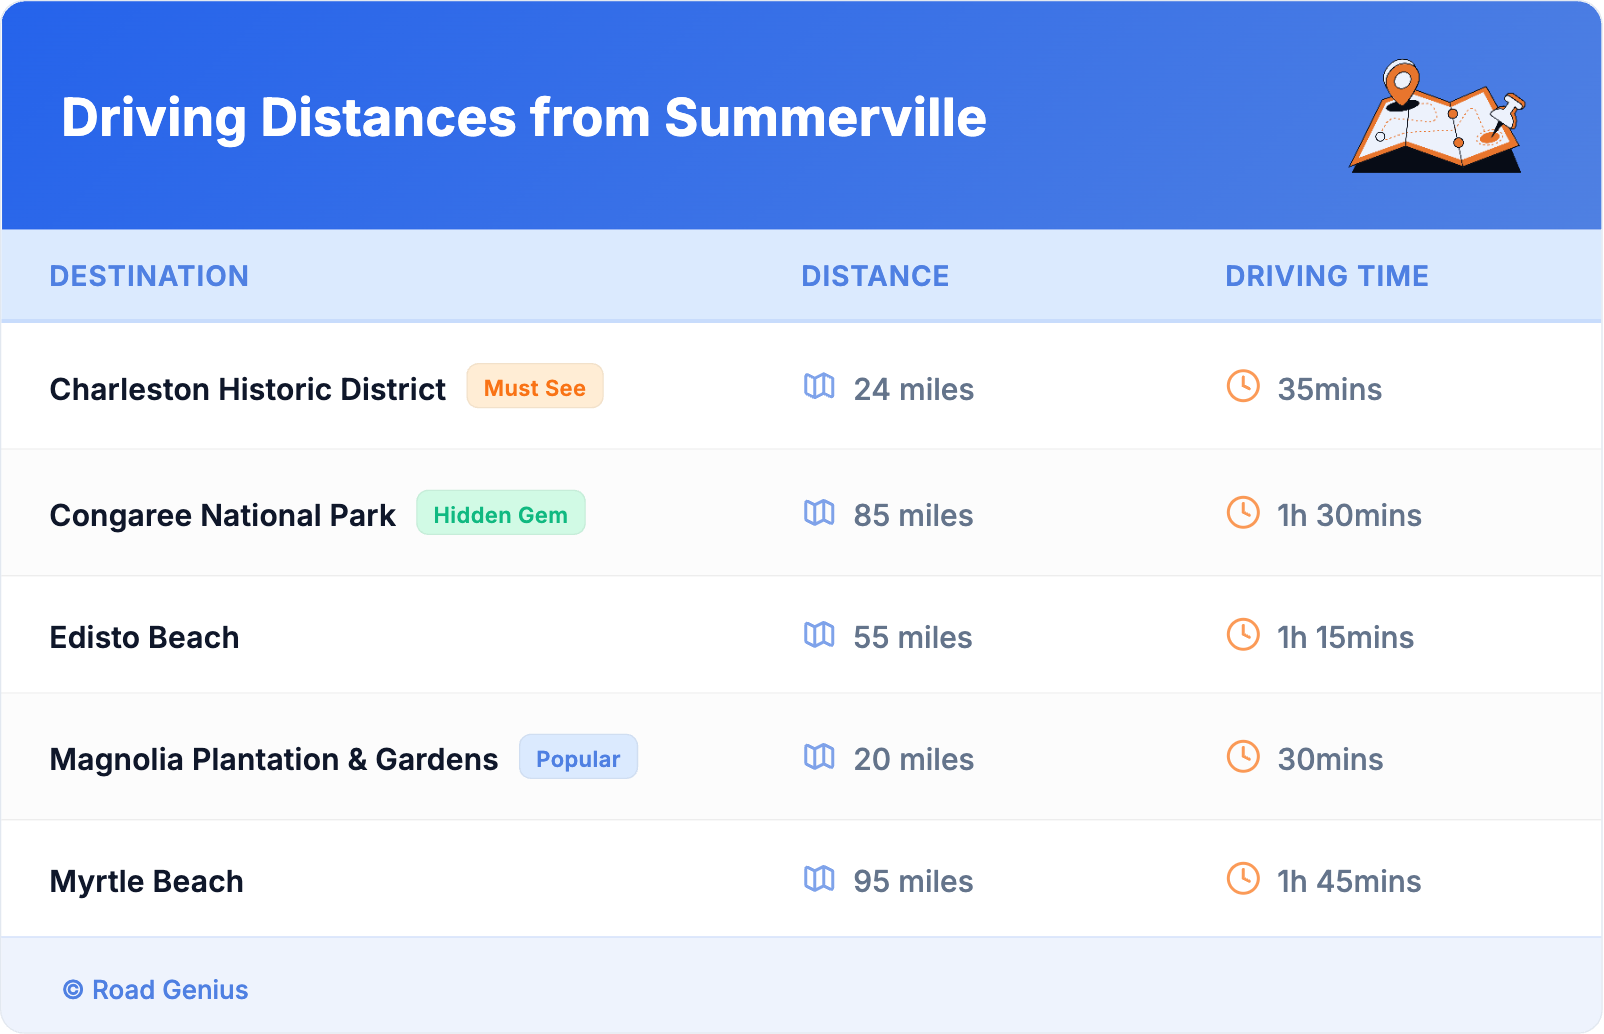Click the clock icon next to 35mins
Screen dimensions: 1604x1034
pos(1243,387)
